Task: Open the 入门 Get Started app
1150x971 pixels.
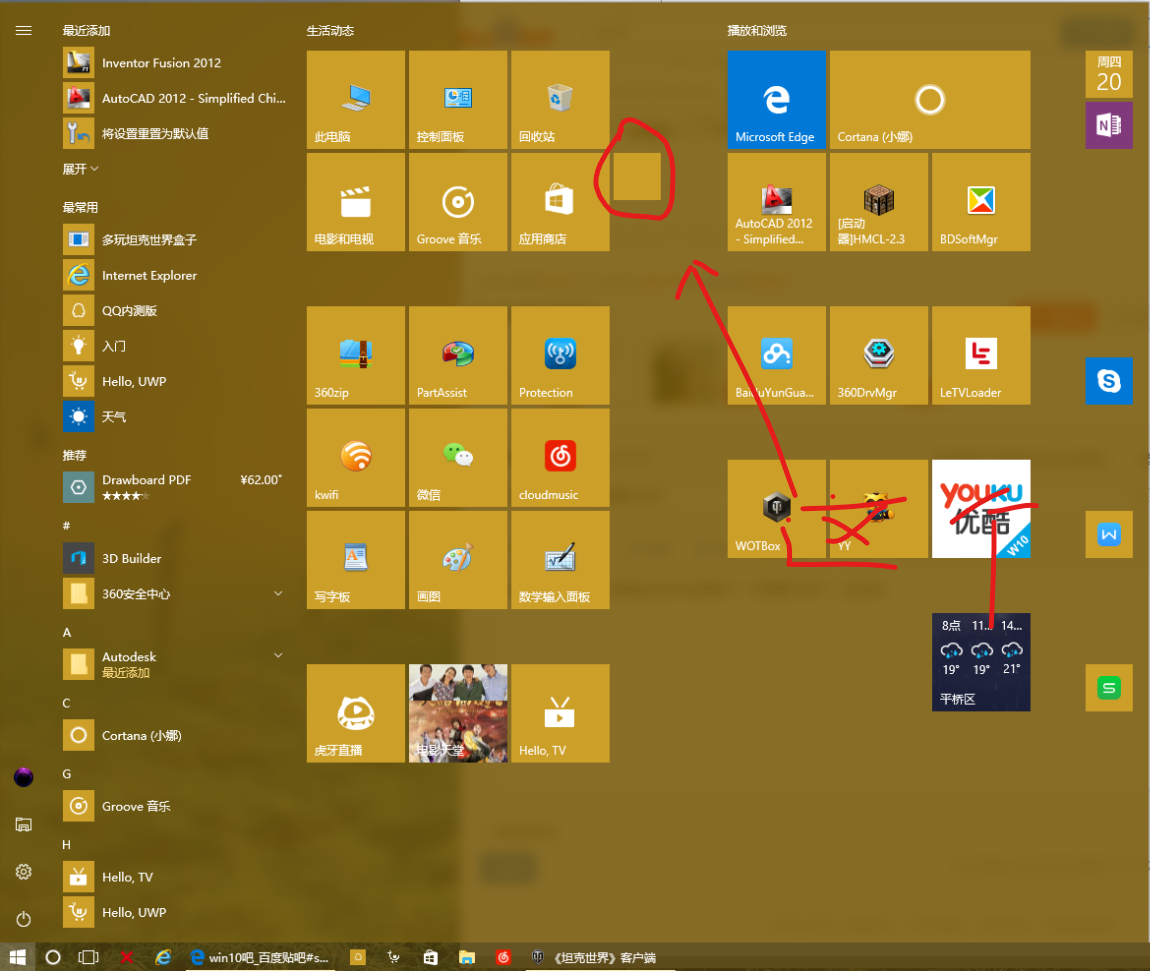Action: pyautogui.click(x=175, y=345)
